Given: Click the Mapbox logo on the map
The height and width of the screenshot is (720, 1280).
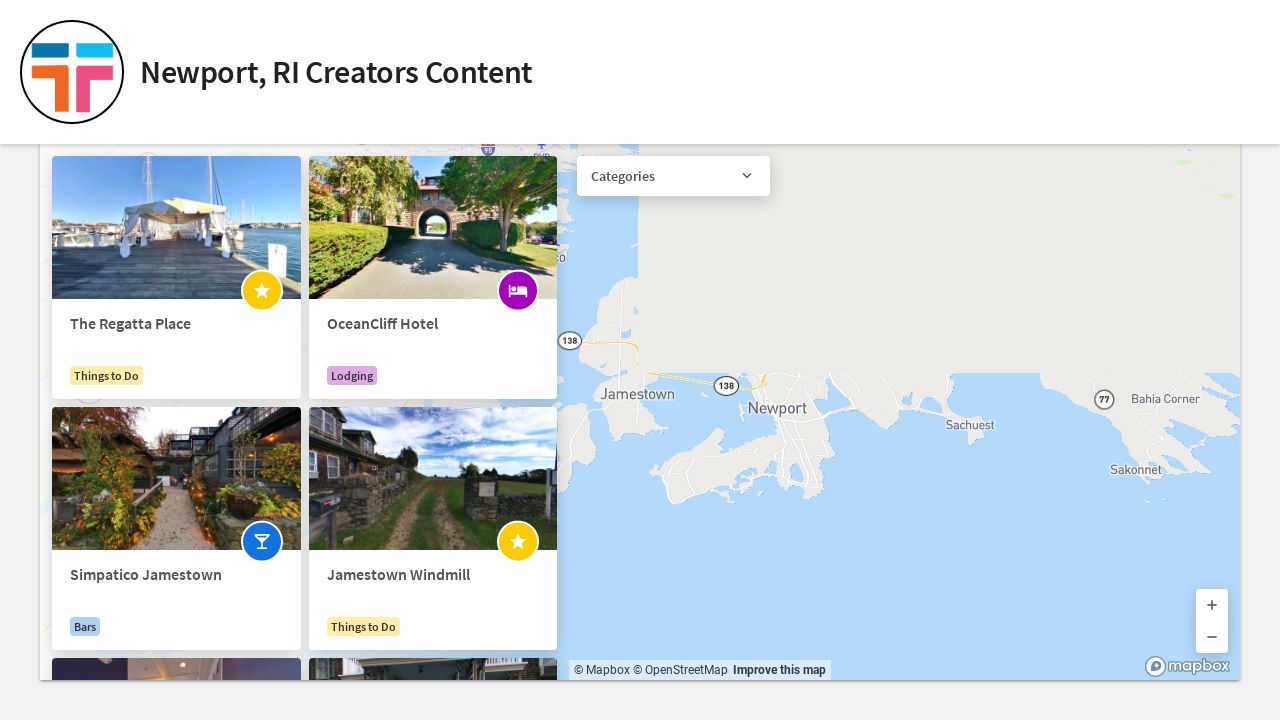Looking at the screenshot, I should coord(1188,666).
